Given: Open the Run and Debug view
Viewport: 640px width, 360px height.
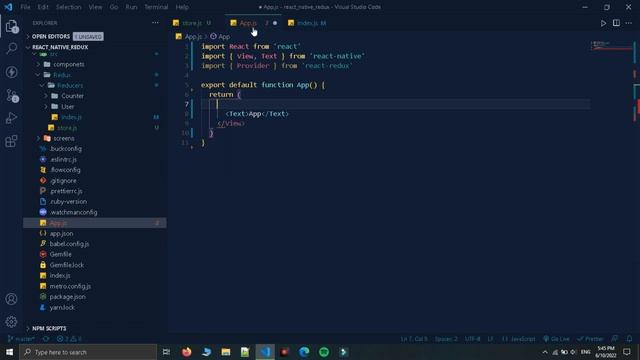Looking at the screenshot, I should 11,118.
